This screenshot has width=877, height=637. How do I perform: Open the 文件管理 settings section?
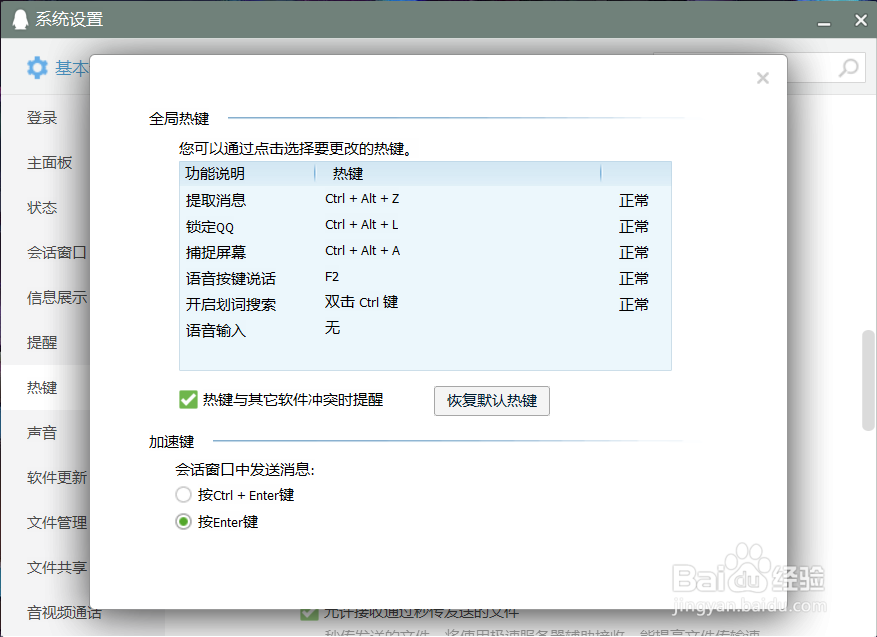point(56,522)
